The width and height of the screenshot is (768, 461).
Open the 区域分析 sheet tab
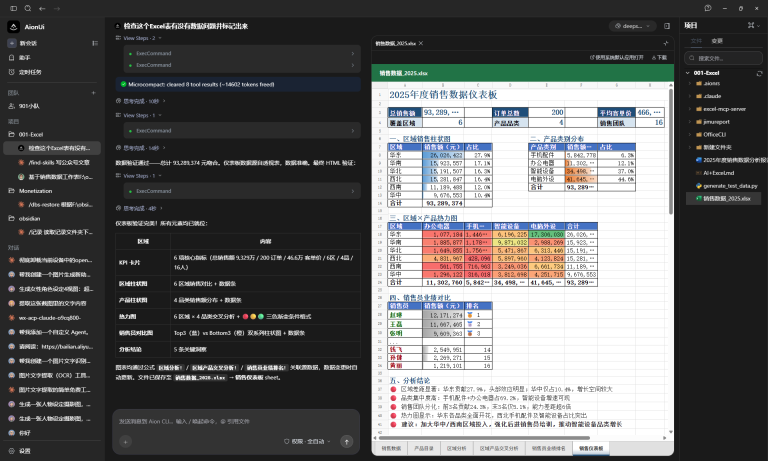pos(456,448)
